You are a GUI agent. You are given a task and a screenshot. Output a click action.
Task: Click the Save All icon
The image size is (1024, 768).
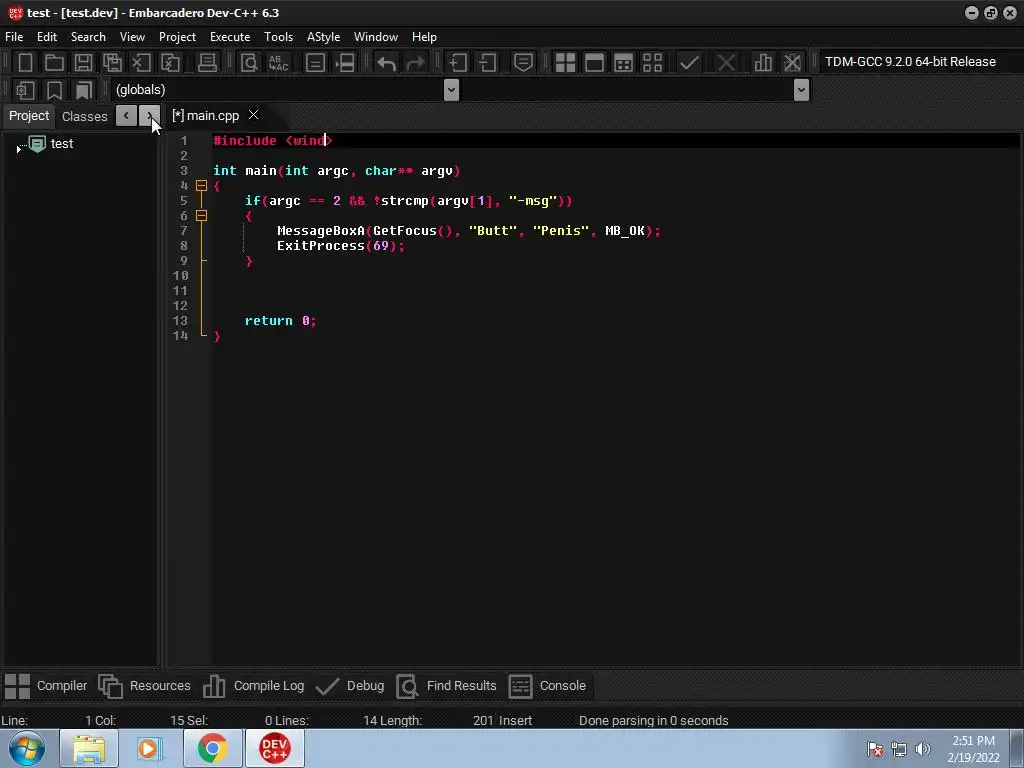[112, 63]
